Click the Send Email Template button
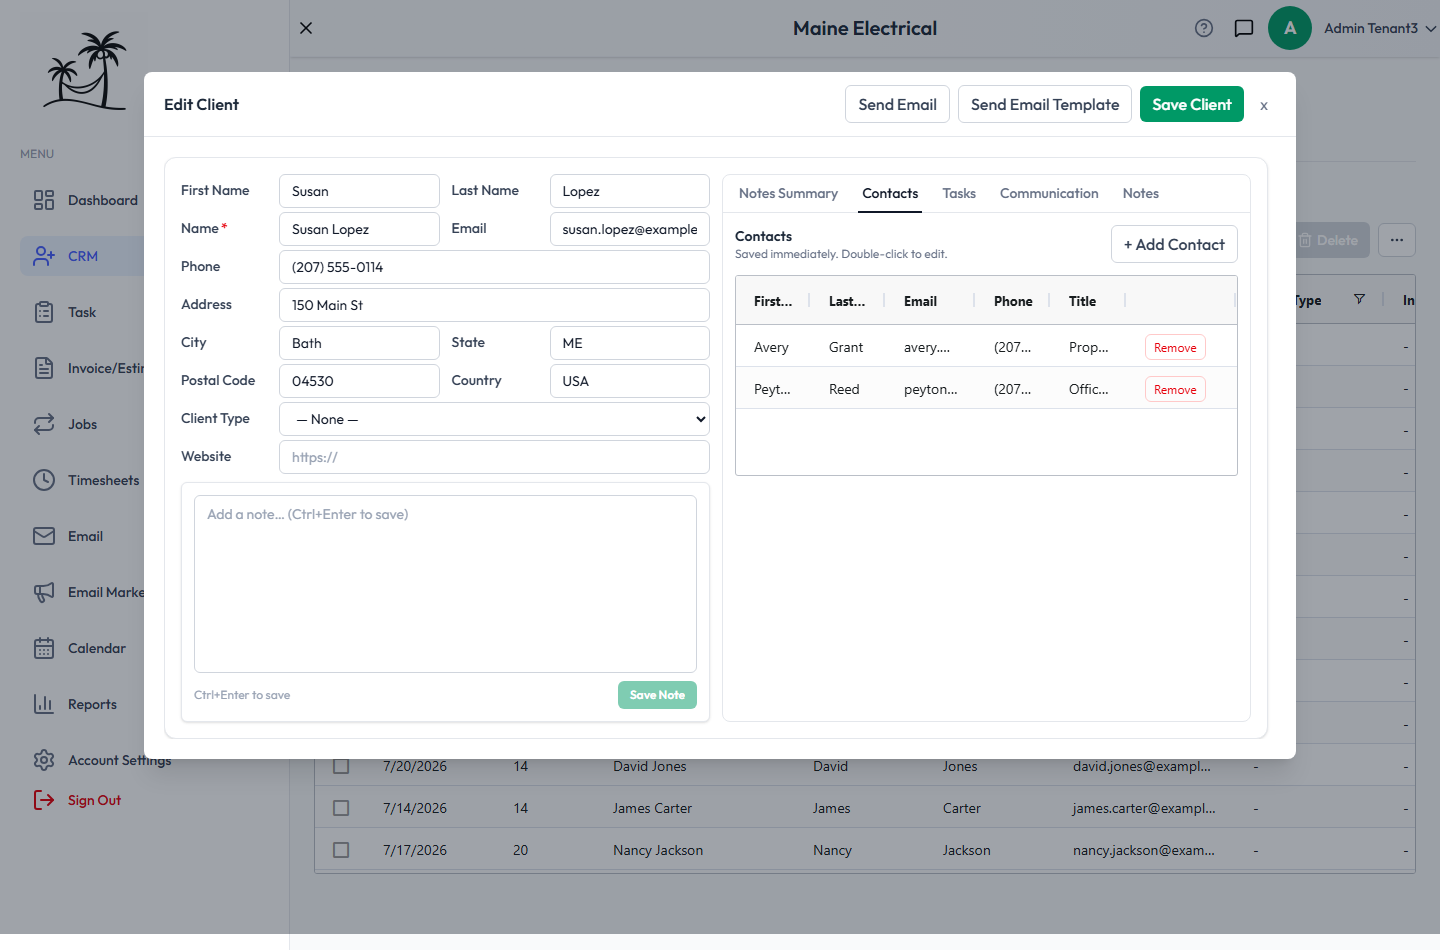Image resolution: width=1440 pixels, height=950 pixels. 1045,104
